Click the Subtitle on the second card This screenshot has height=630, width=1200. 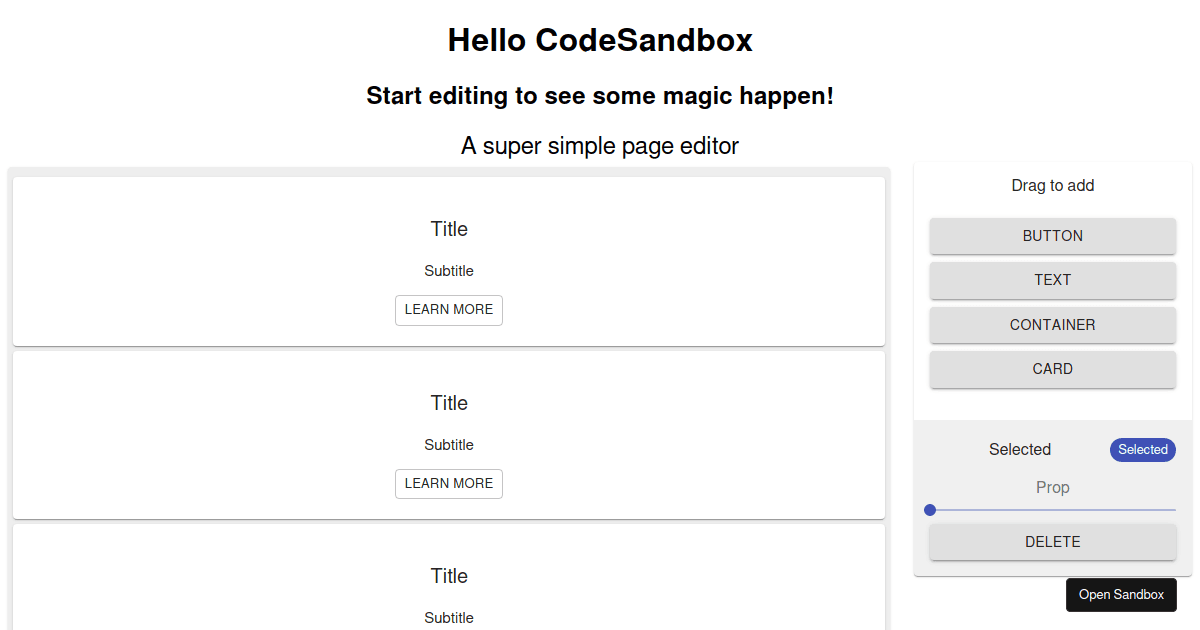[448, 444]
